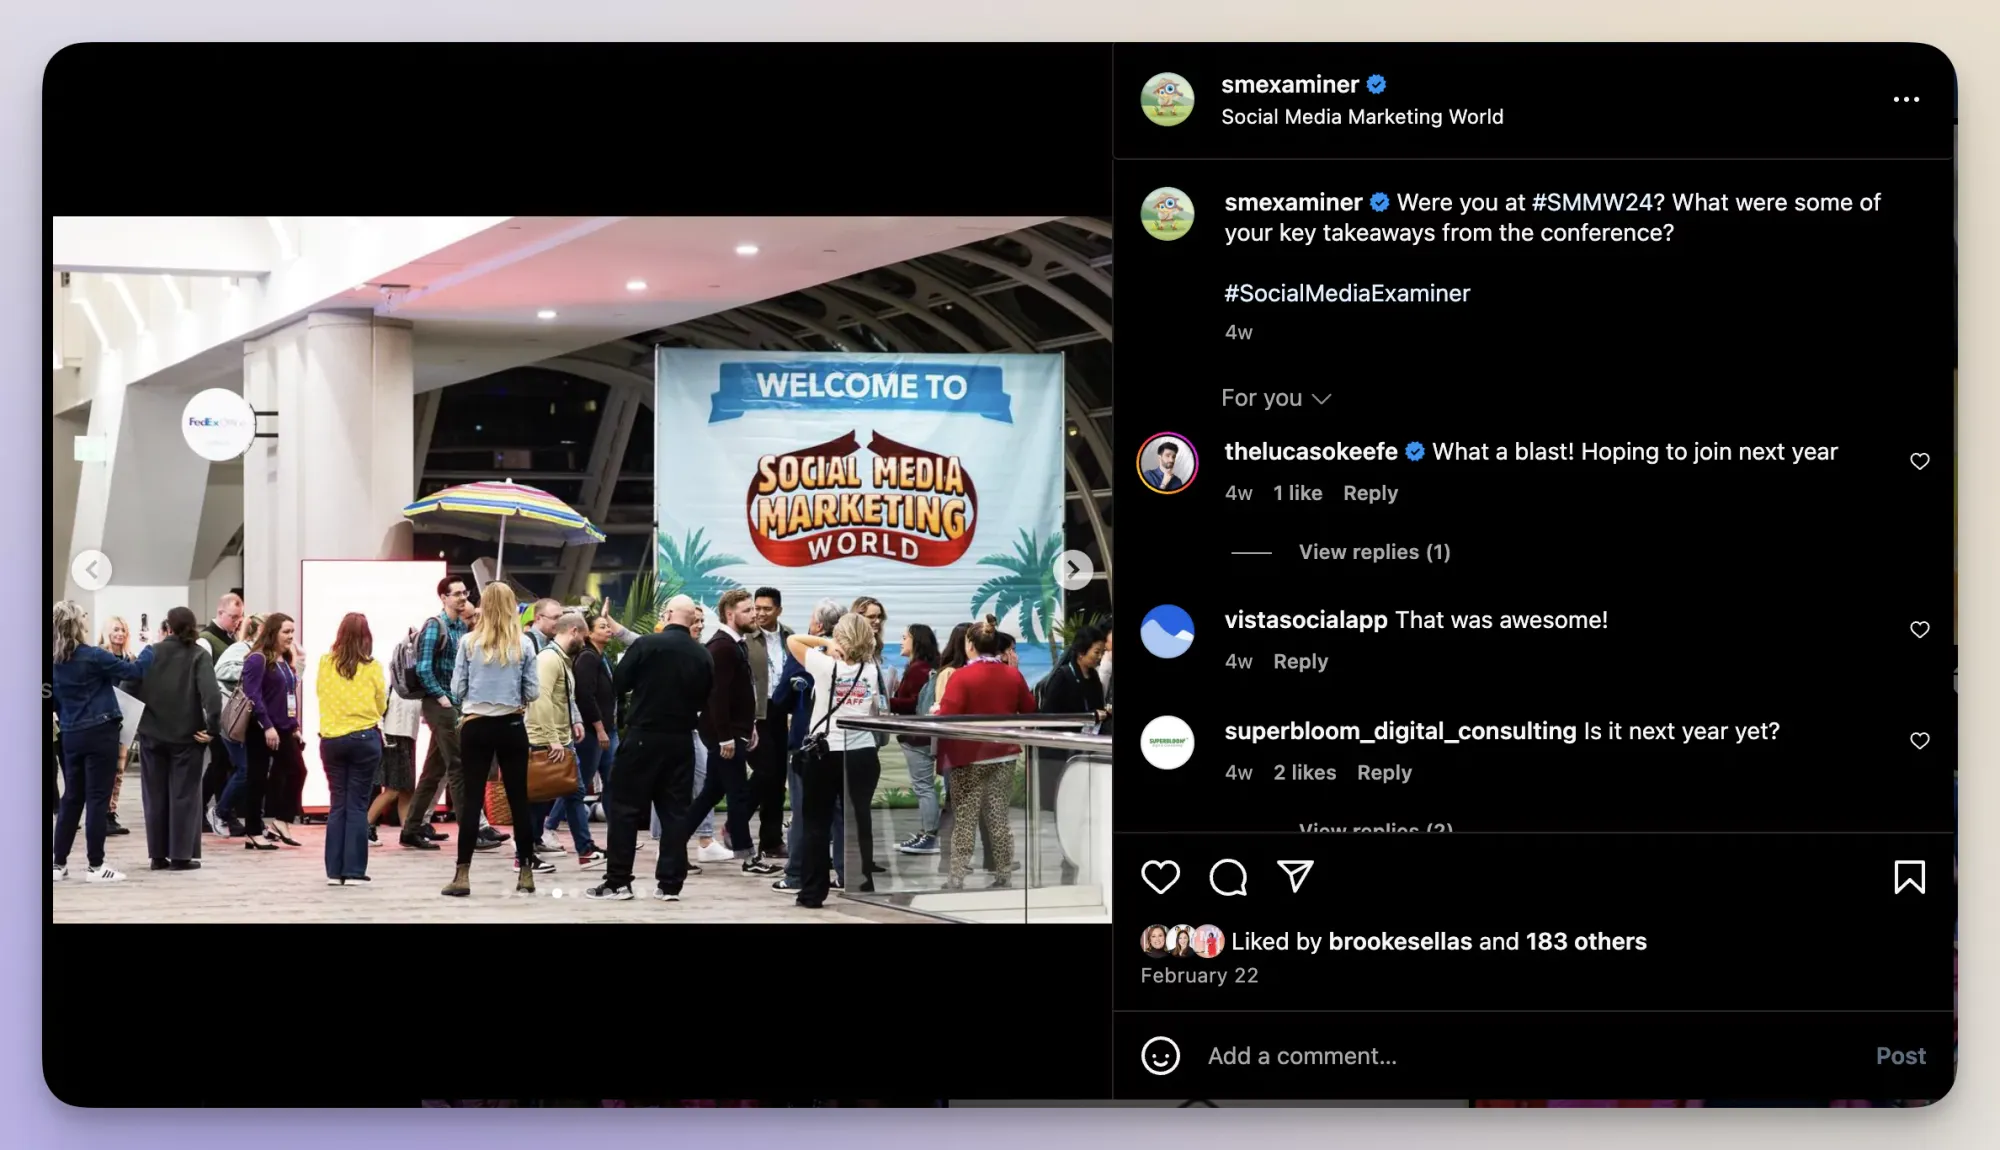This screenshot has width=2000, height=1150.
Task: Click Reply under thelucasokeefe comment
Action: [1371, 492]
